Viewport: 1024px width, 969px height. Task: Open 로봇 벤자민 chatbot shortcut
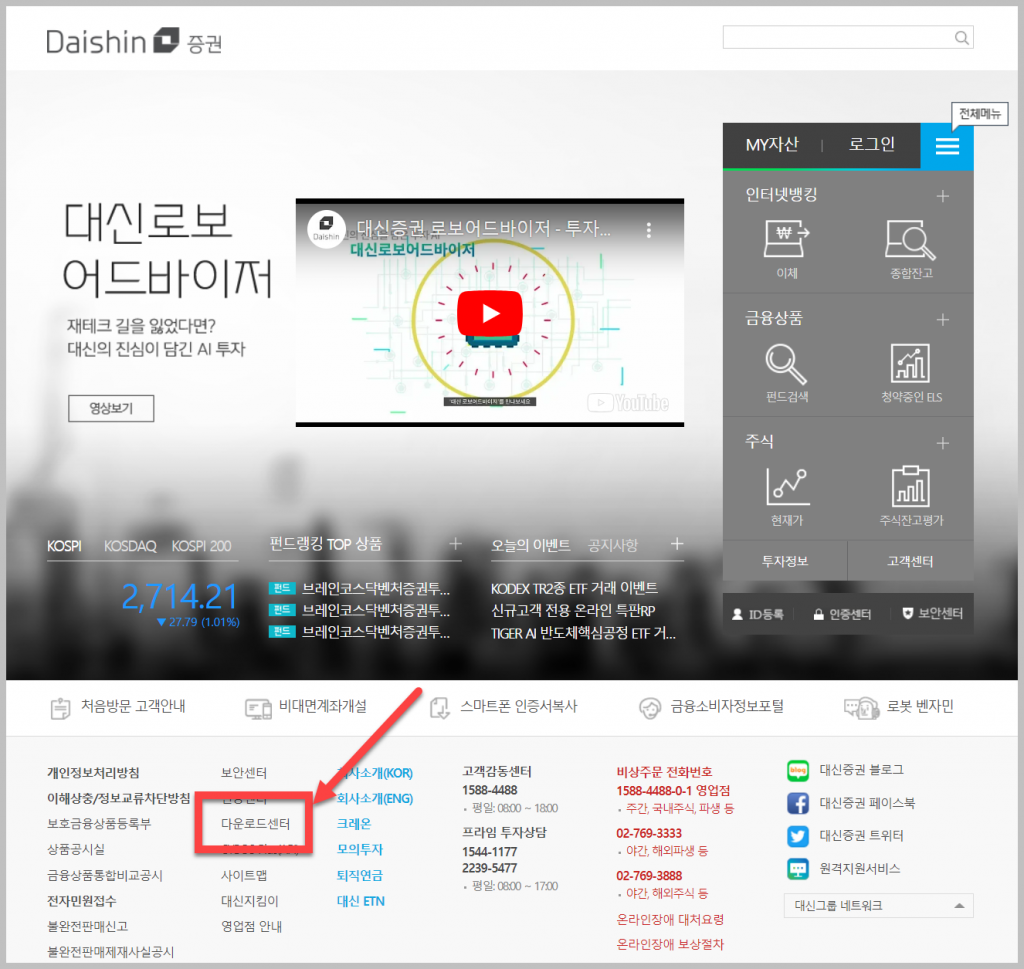tap(899, 707)
